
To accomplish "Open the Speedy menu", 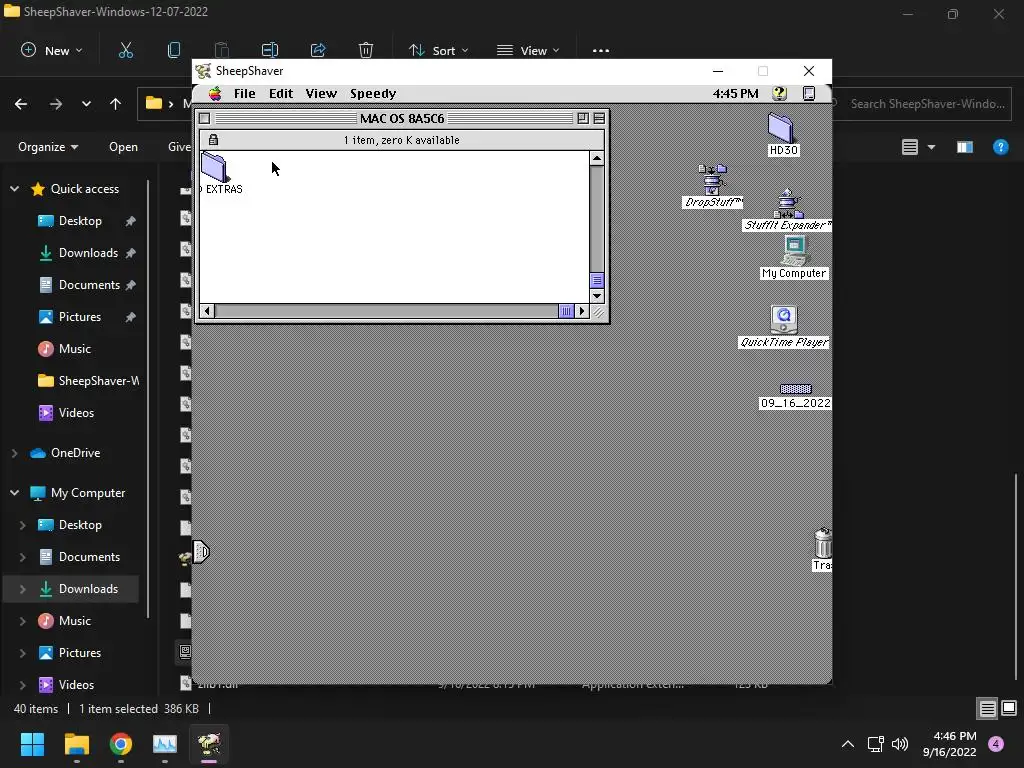I will [373, 93].
